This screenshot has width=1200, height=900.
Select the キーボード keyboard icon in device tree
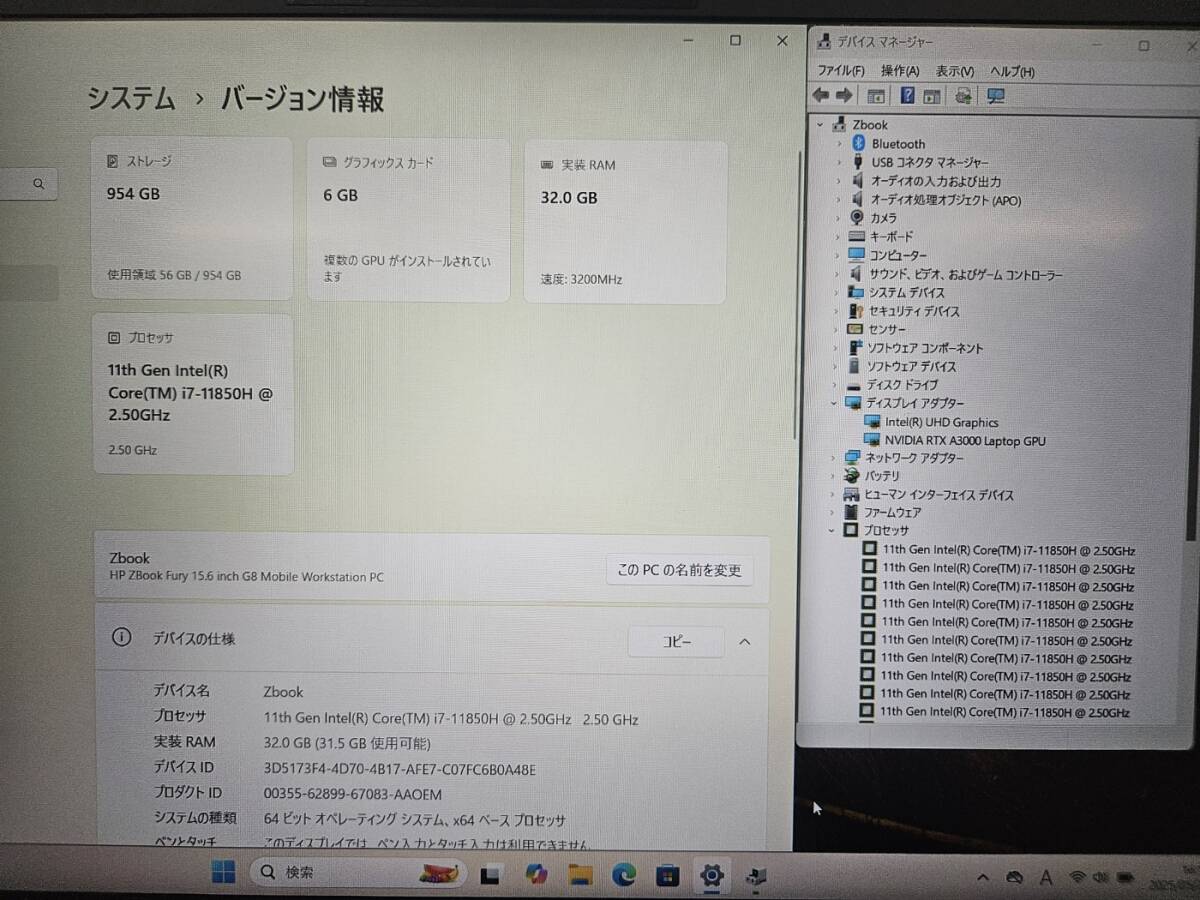(856, 236)
